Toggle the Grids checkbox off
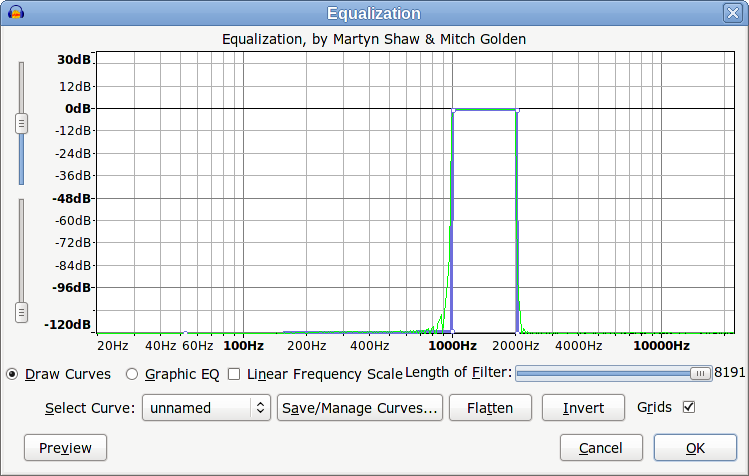The width and height of the screenshot is (749, 476). pyautogui.click(x=688, y=407)
